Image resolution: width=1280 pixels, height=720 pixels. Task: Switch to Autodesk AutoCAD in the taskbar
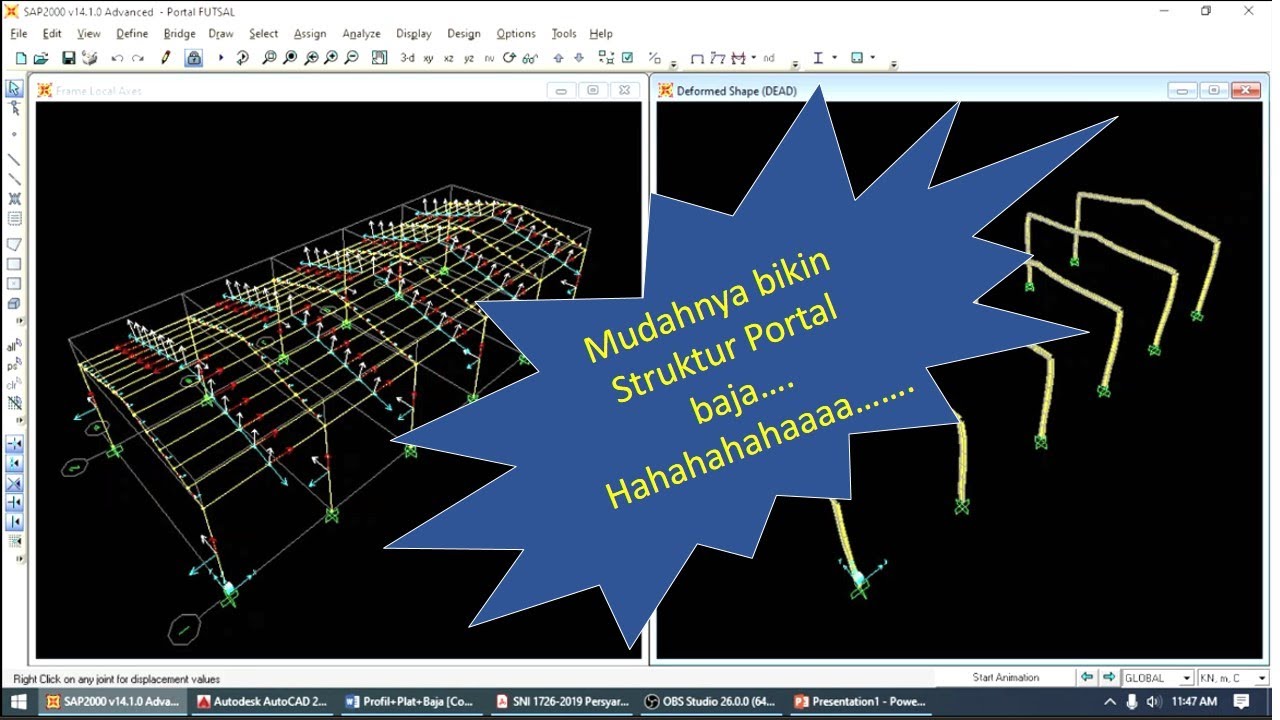click(x=263, y=702)
